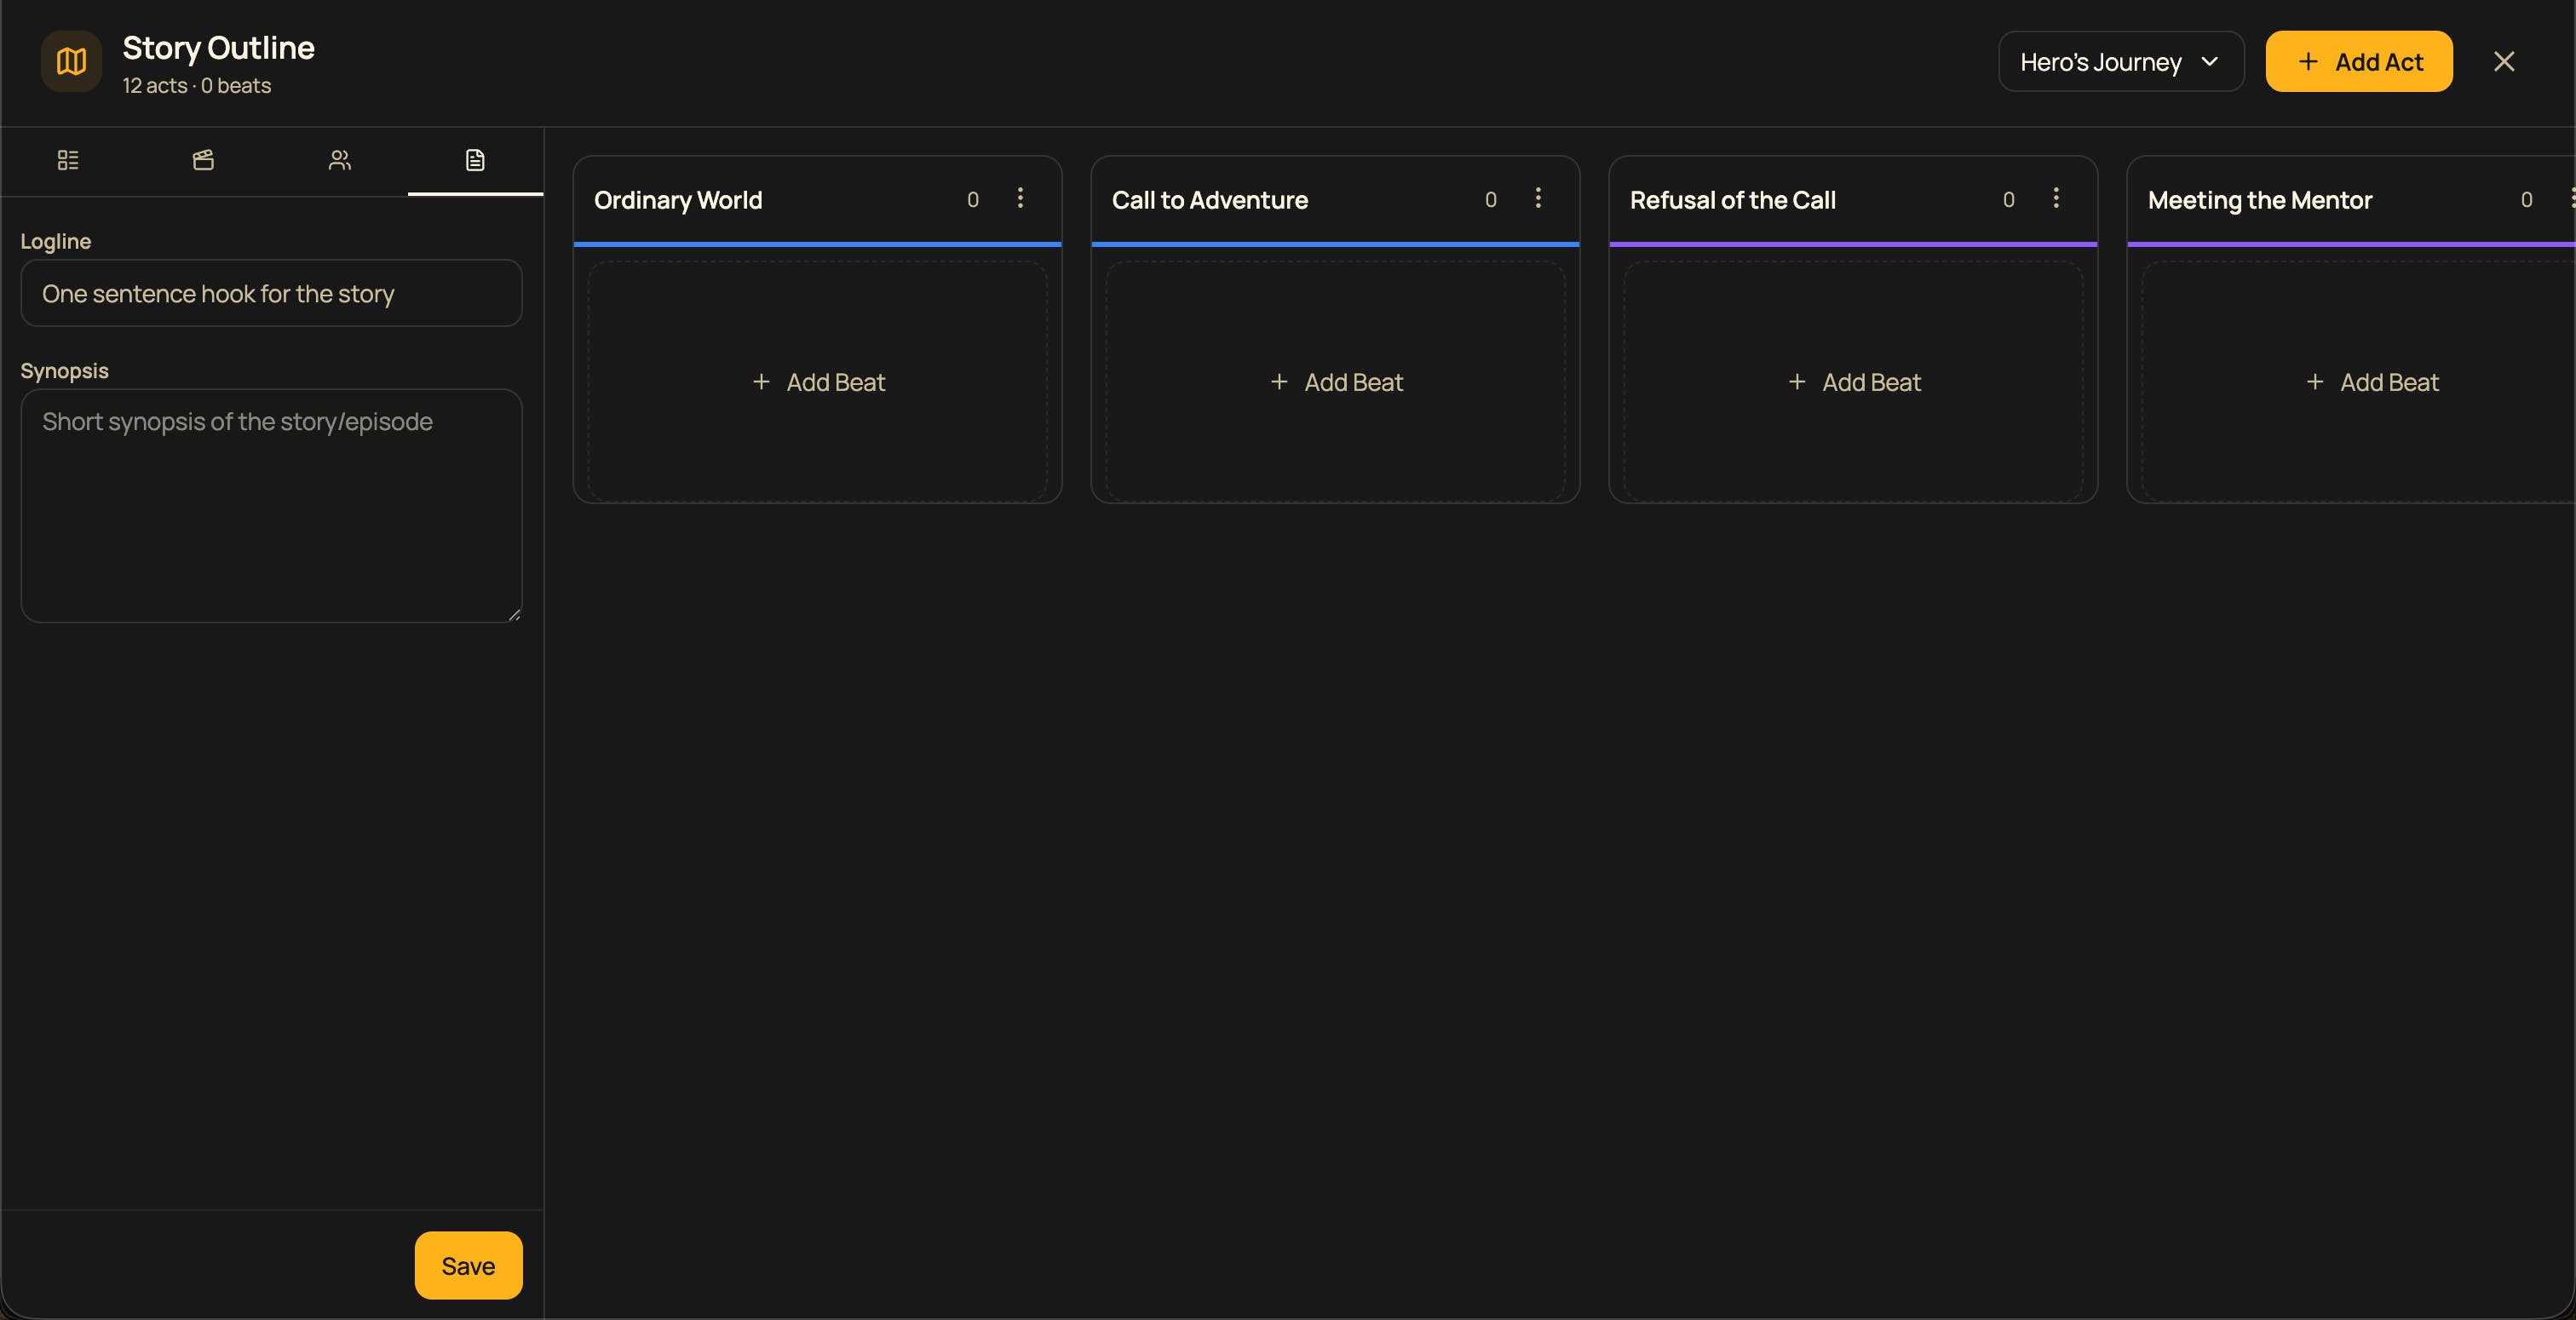Grab the Synopsis textarea resize handle
Screen dimensions: 2576x1320
[514, 614]
